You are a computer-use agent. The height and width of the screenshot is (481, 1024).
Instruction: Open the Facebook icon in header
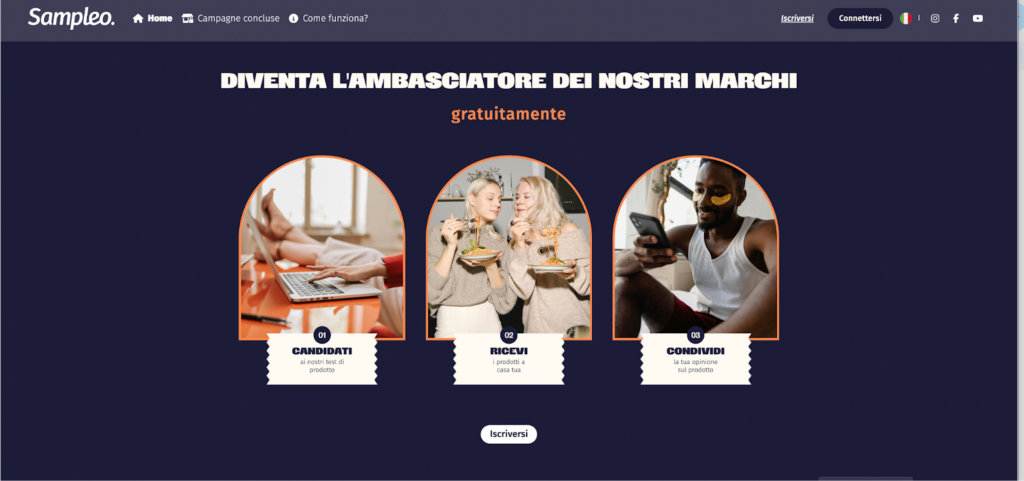click(x=956, y=18)
